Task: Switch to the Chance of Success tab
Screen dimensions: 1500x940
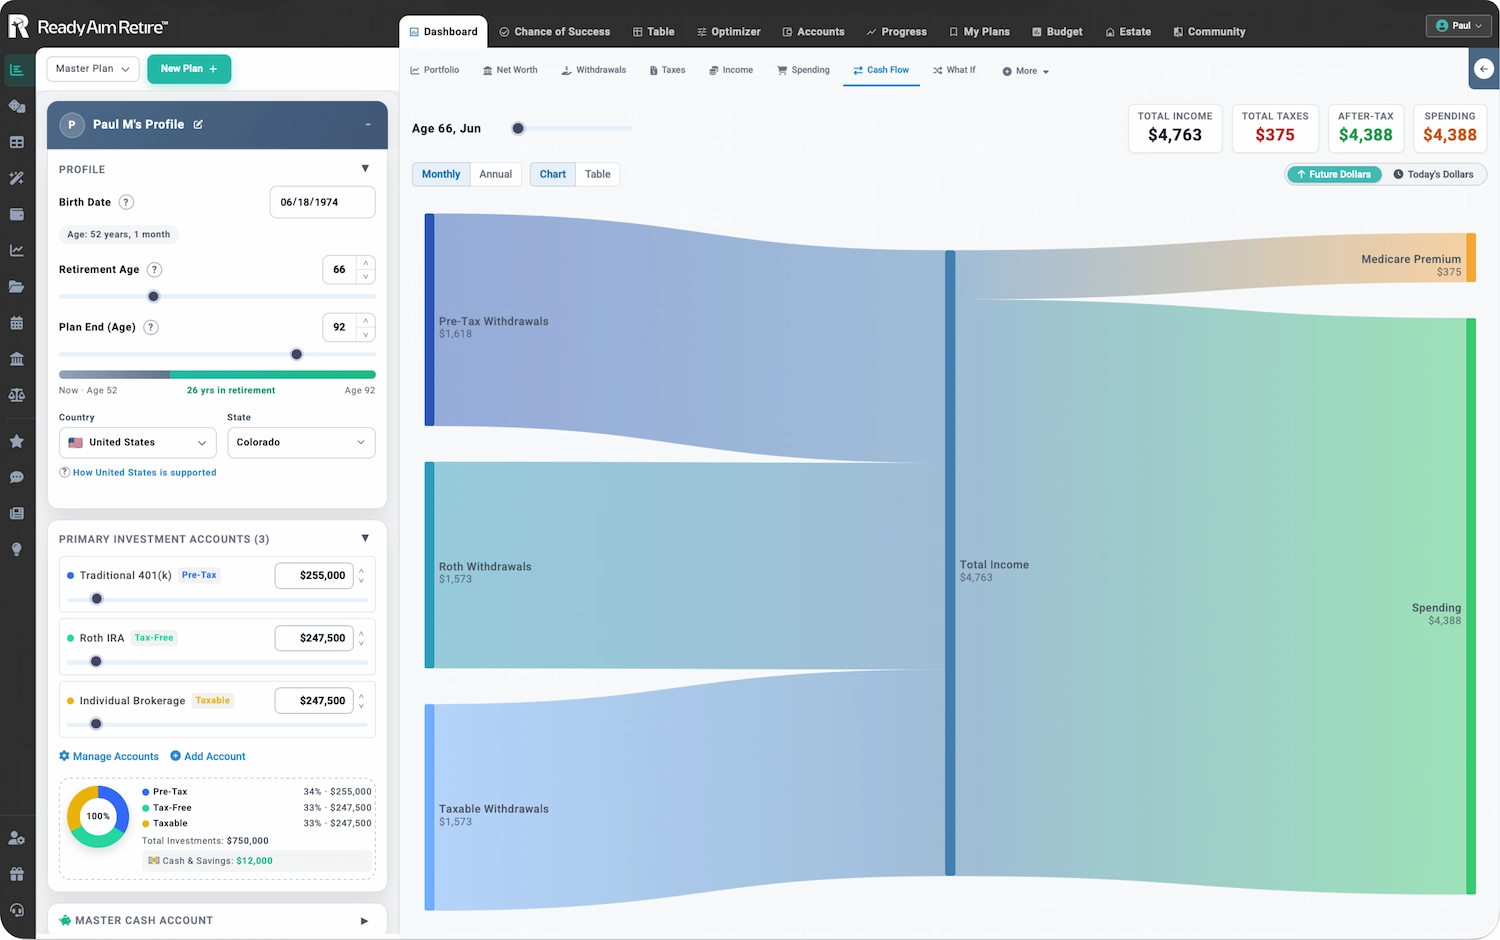Action: click(555, 32)
